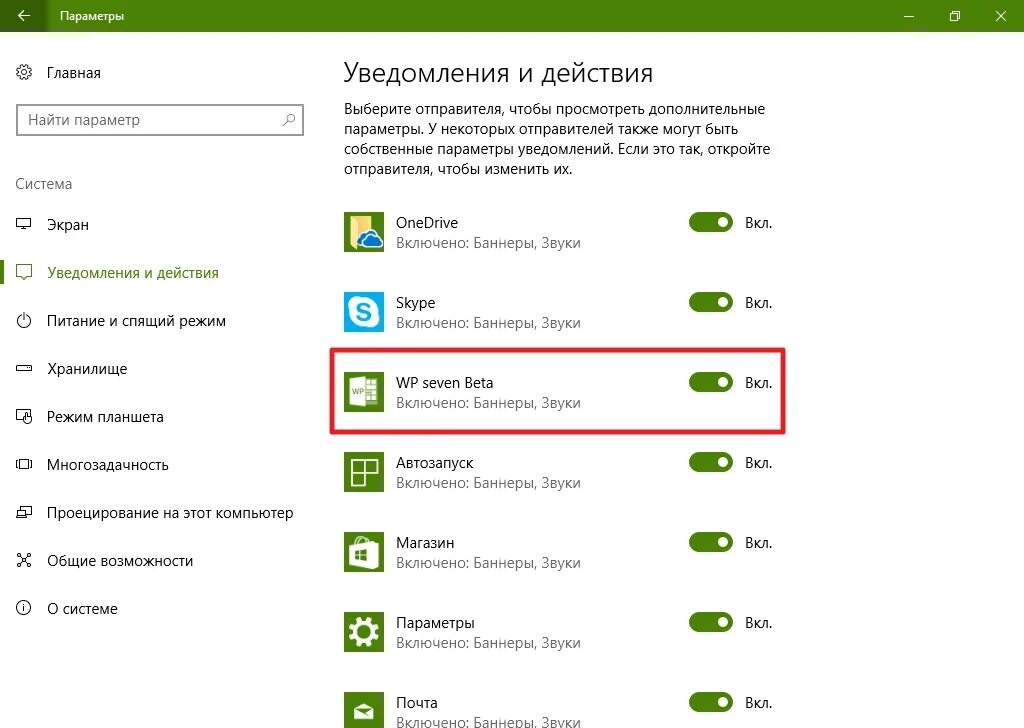Select Общие возможности section
Screen dimensions: 1024x728
click(x=120, y=561)
